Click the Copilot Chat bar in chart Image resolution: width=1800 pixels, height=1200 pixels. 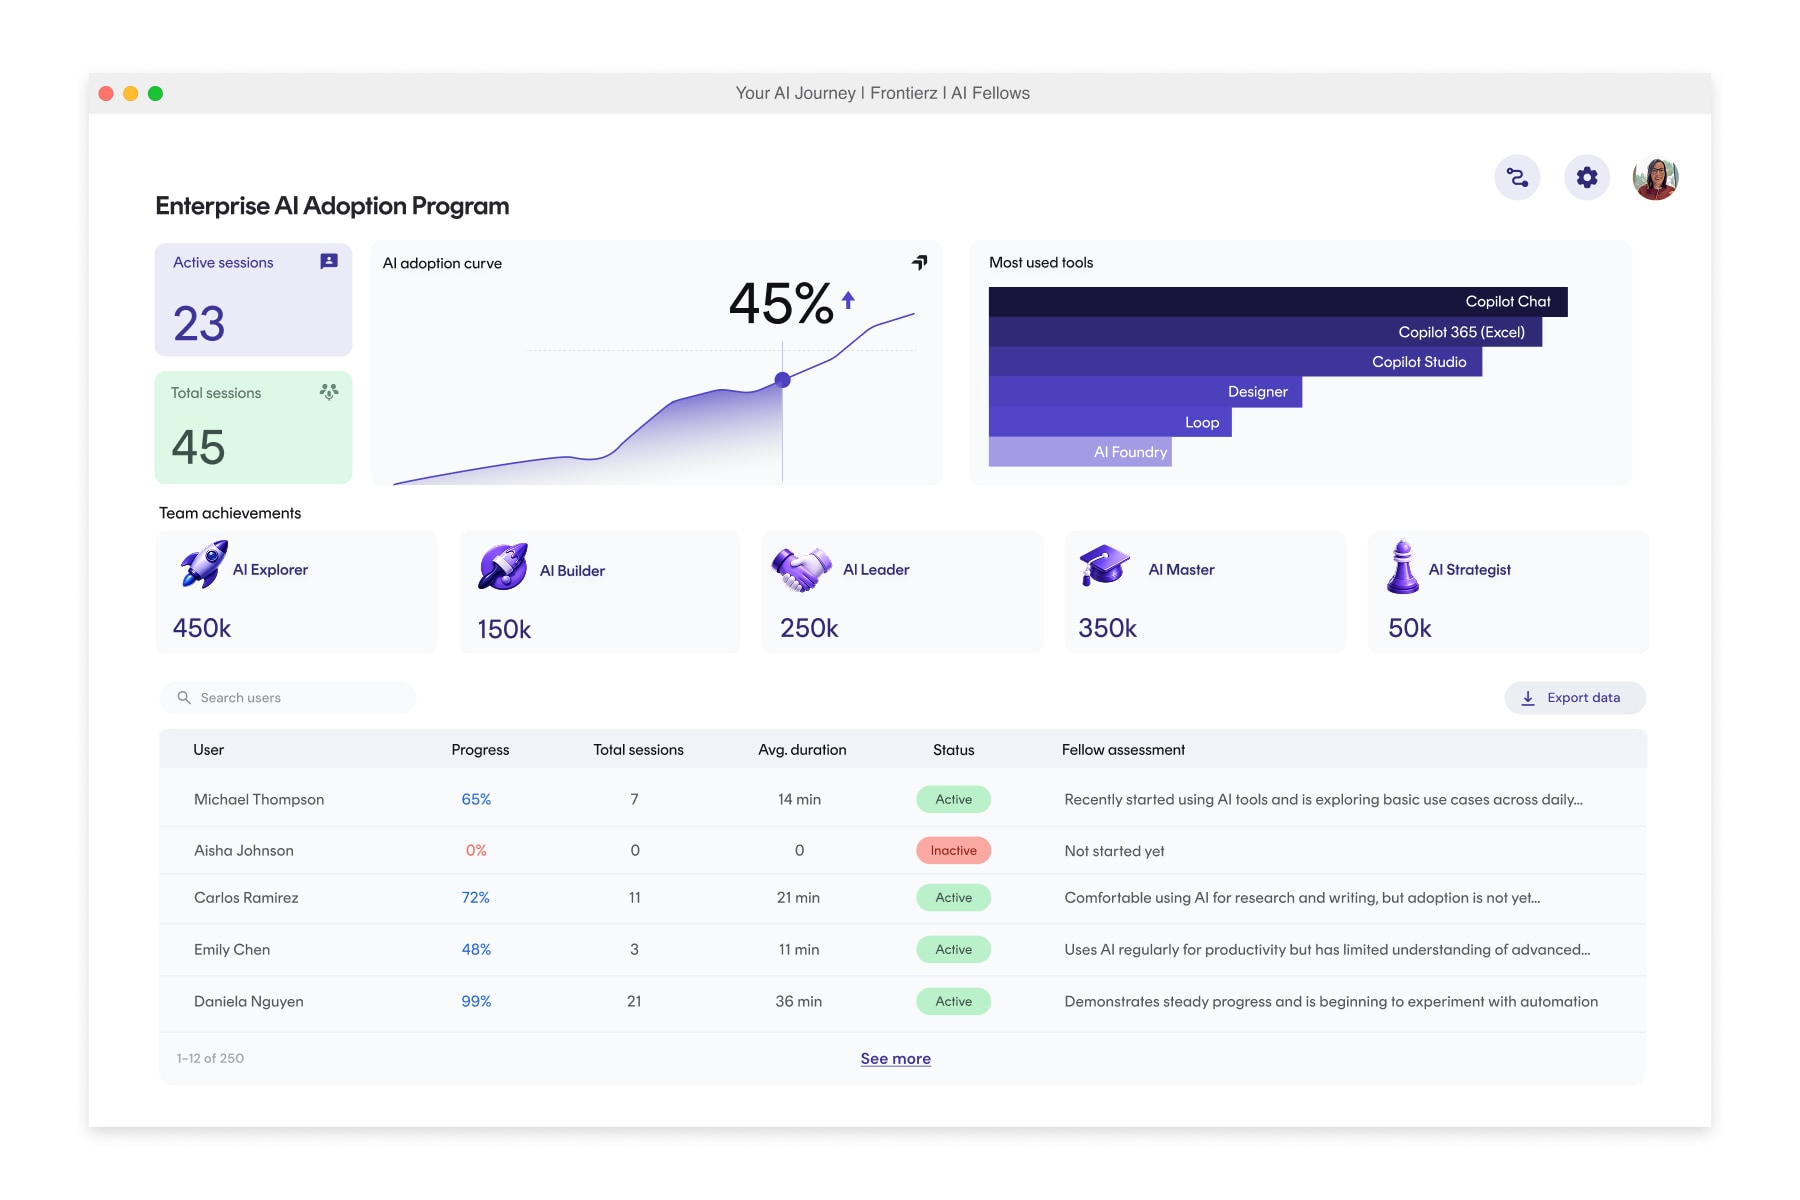1277,302
